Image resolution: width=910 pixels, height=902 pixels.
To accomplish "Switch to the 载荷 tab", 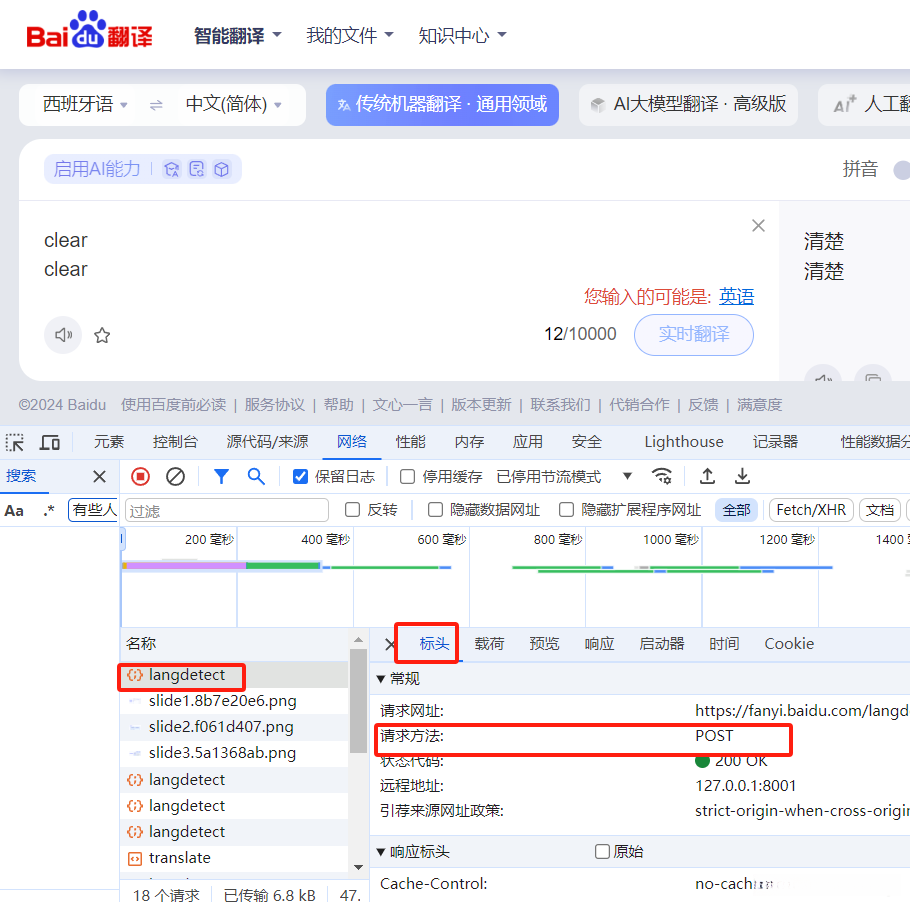I will click(488, 644).
